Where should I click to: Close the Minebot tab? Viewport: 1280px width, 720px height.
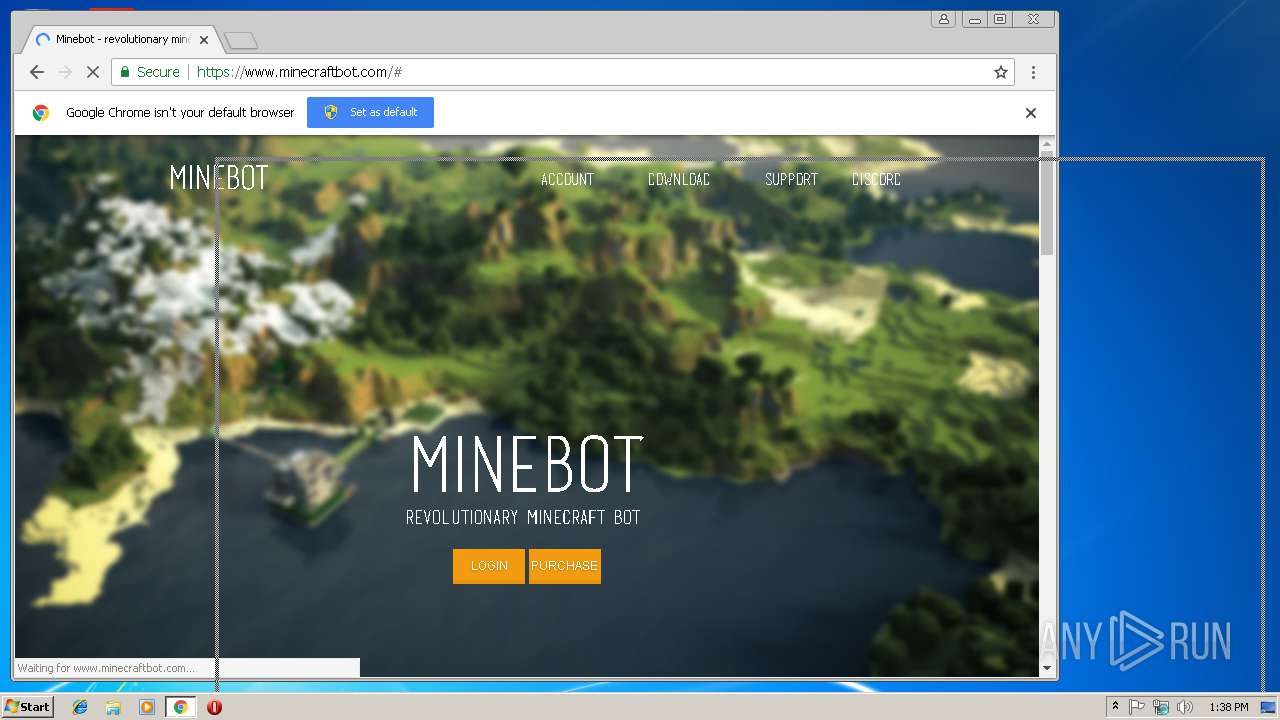tap(204, 40)
